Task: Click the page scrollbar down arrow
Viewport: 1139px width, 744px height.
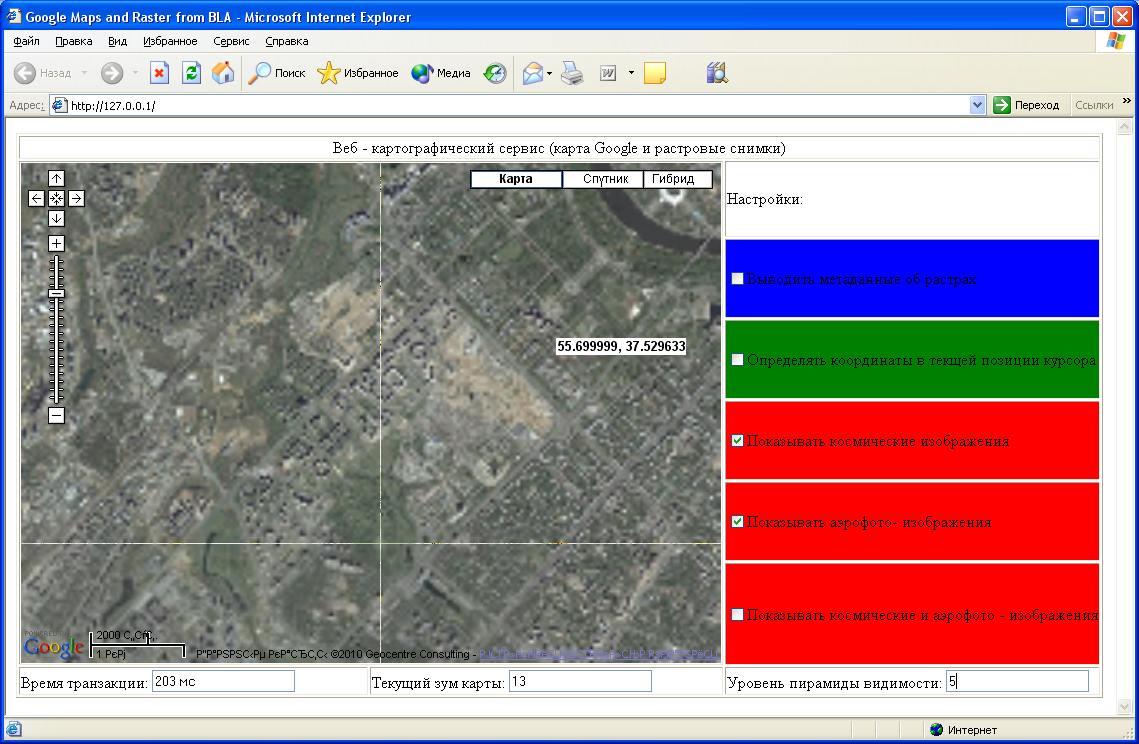Action: pos(1124,706)
